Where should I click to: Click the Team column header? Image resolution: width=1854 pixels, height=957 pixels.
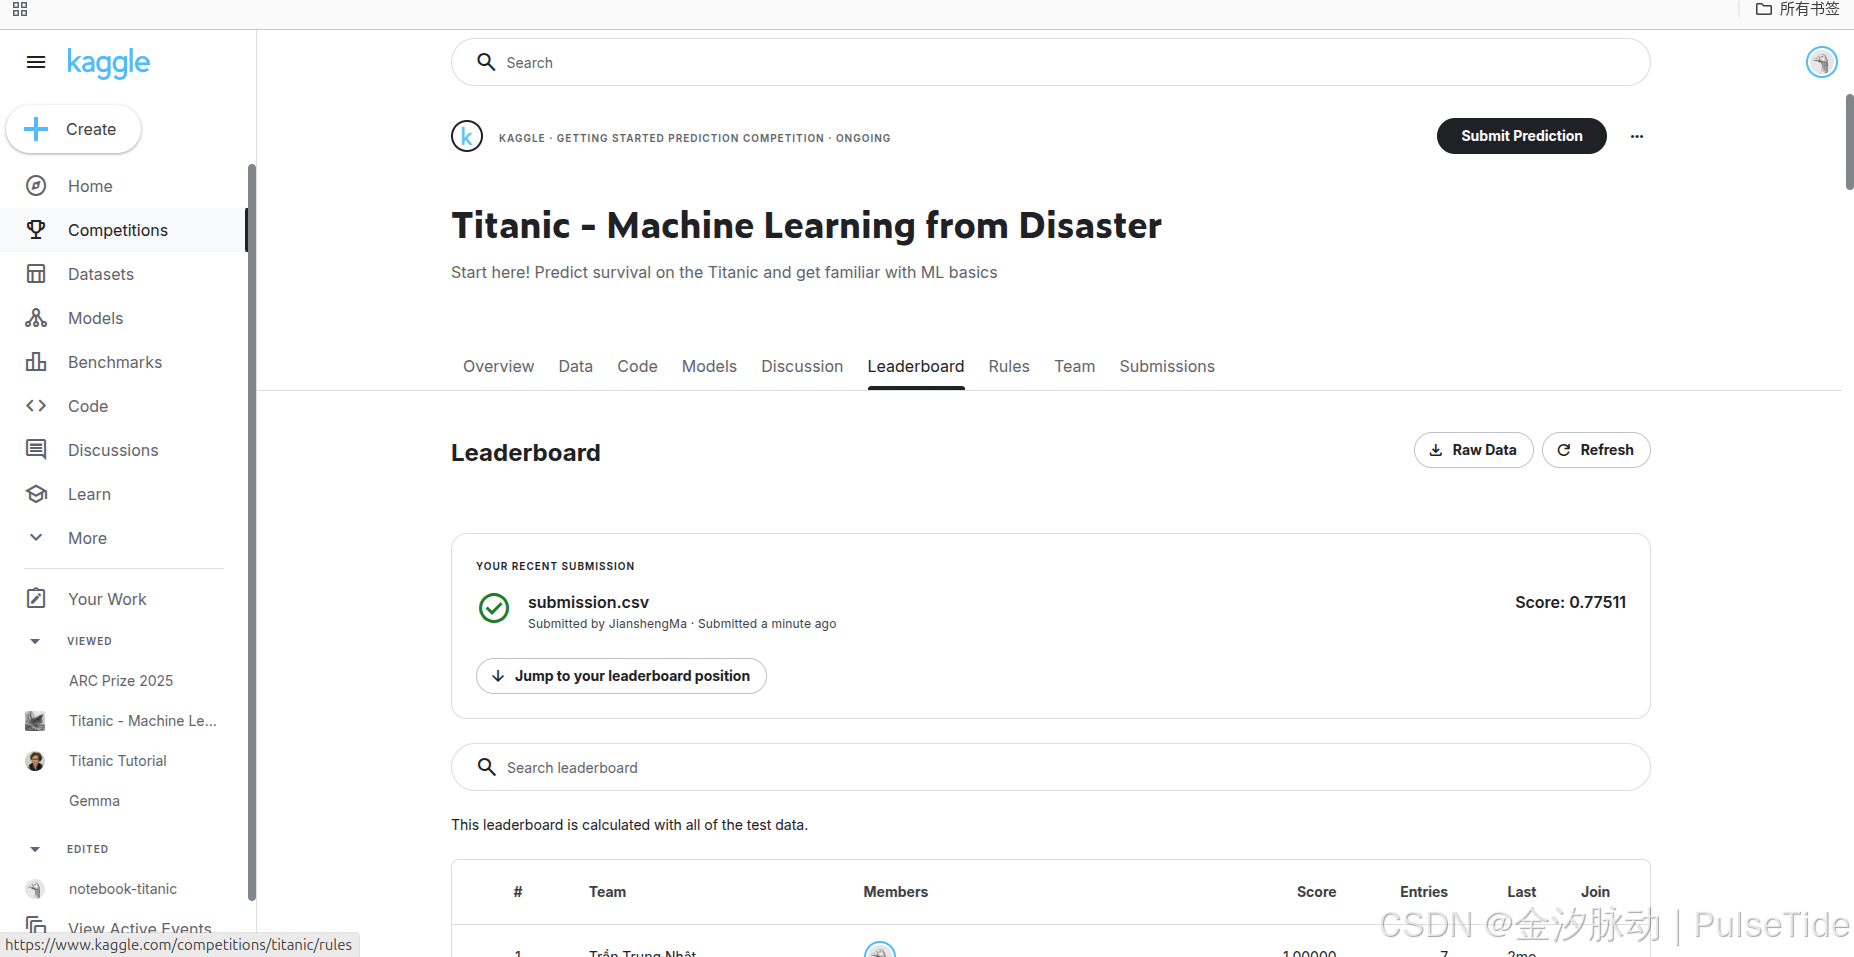coord(607,892)
